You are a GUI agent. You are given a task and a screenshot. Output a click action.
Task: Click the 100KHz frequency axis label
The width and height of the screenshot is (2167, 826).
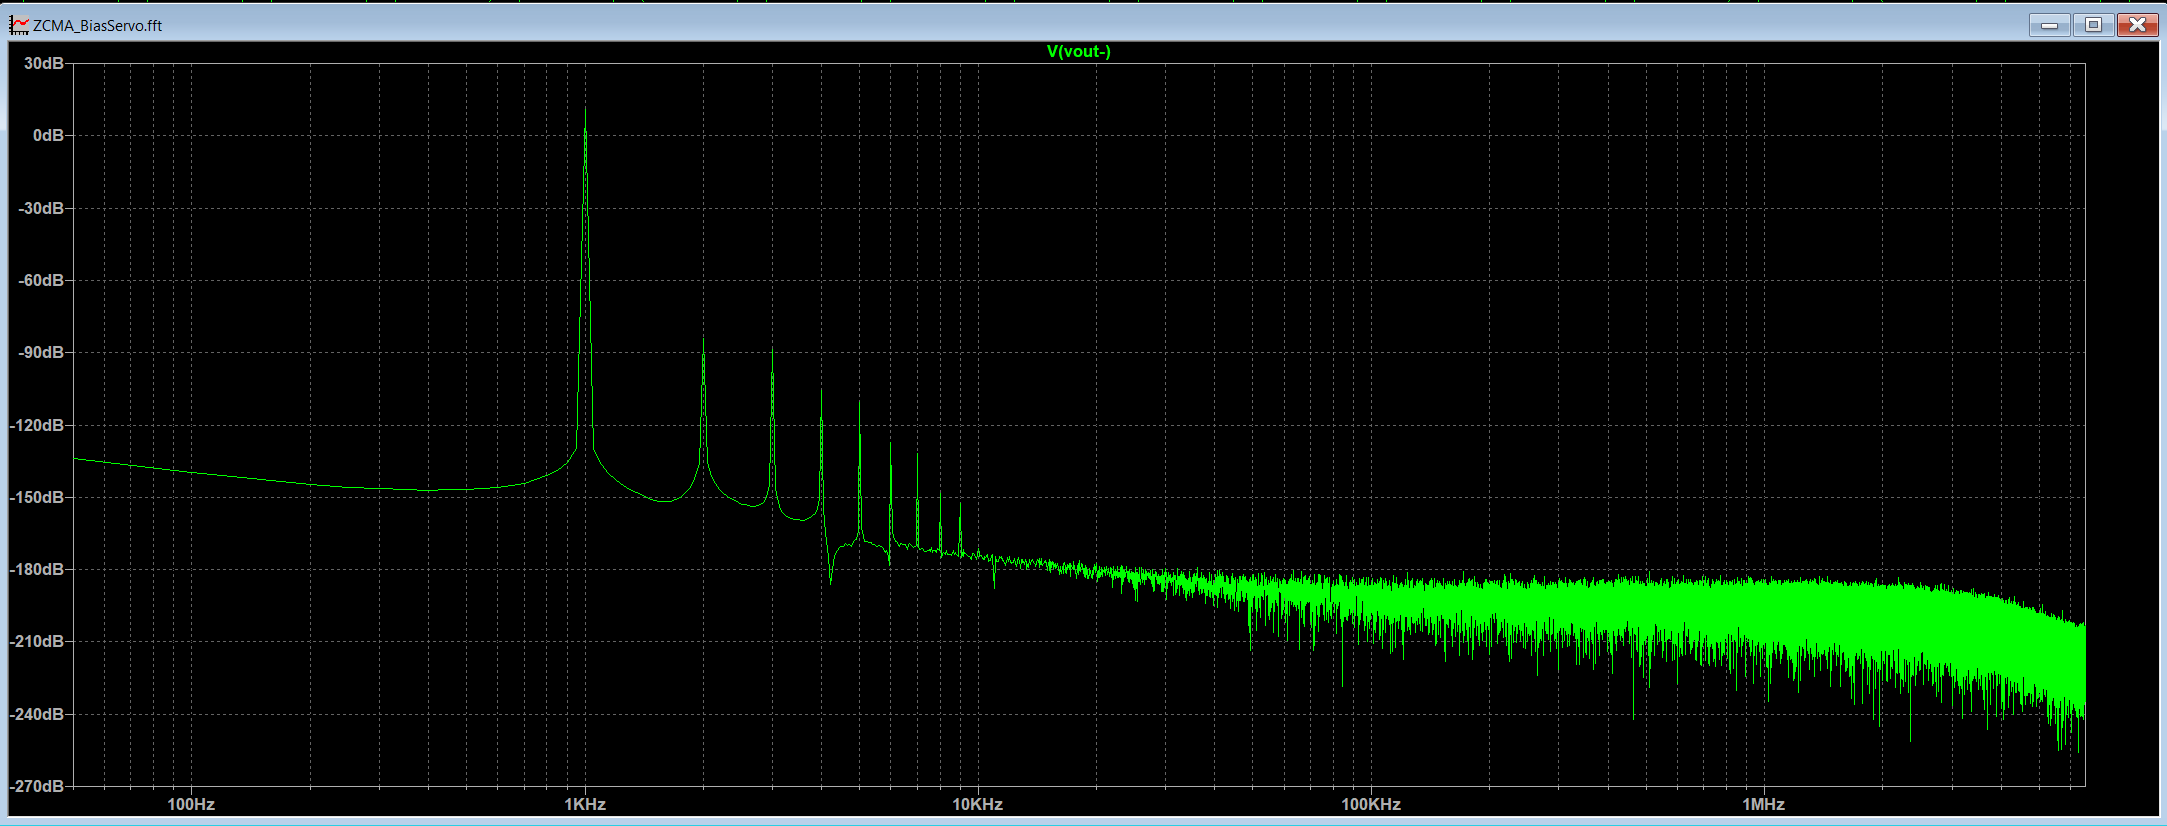1370,804
